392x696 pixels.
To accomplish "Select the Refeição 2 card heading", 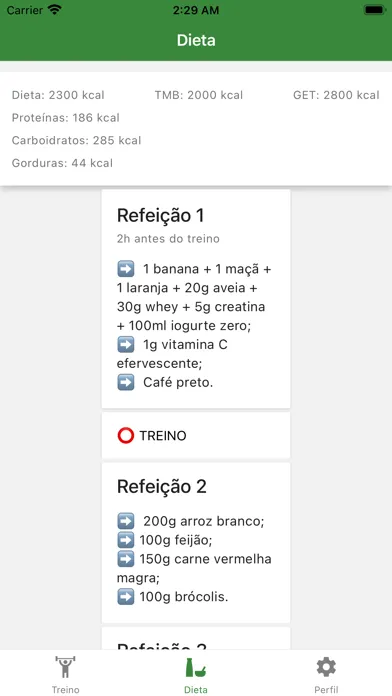I will tap(162, 486).
